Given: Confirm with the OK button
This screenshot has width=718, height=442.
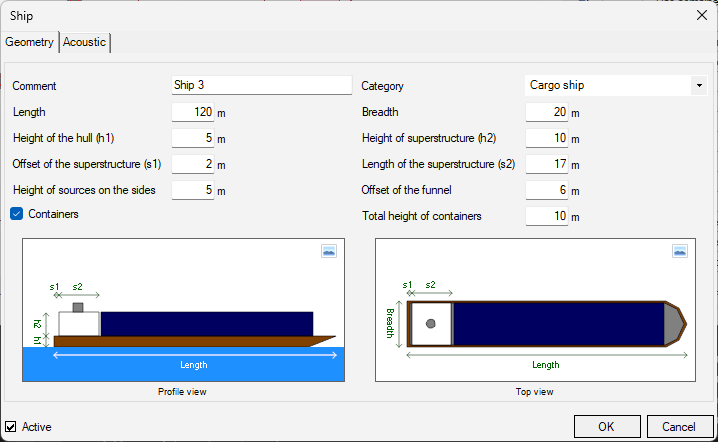Looking at the screenshot, I should pyautogui.click(x=607, y=427).
